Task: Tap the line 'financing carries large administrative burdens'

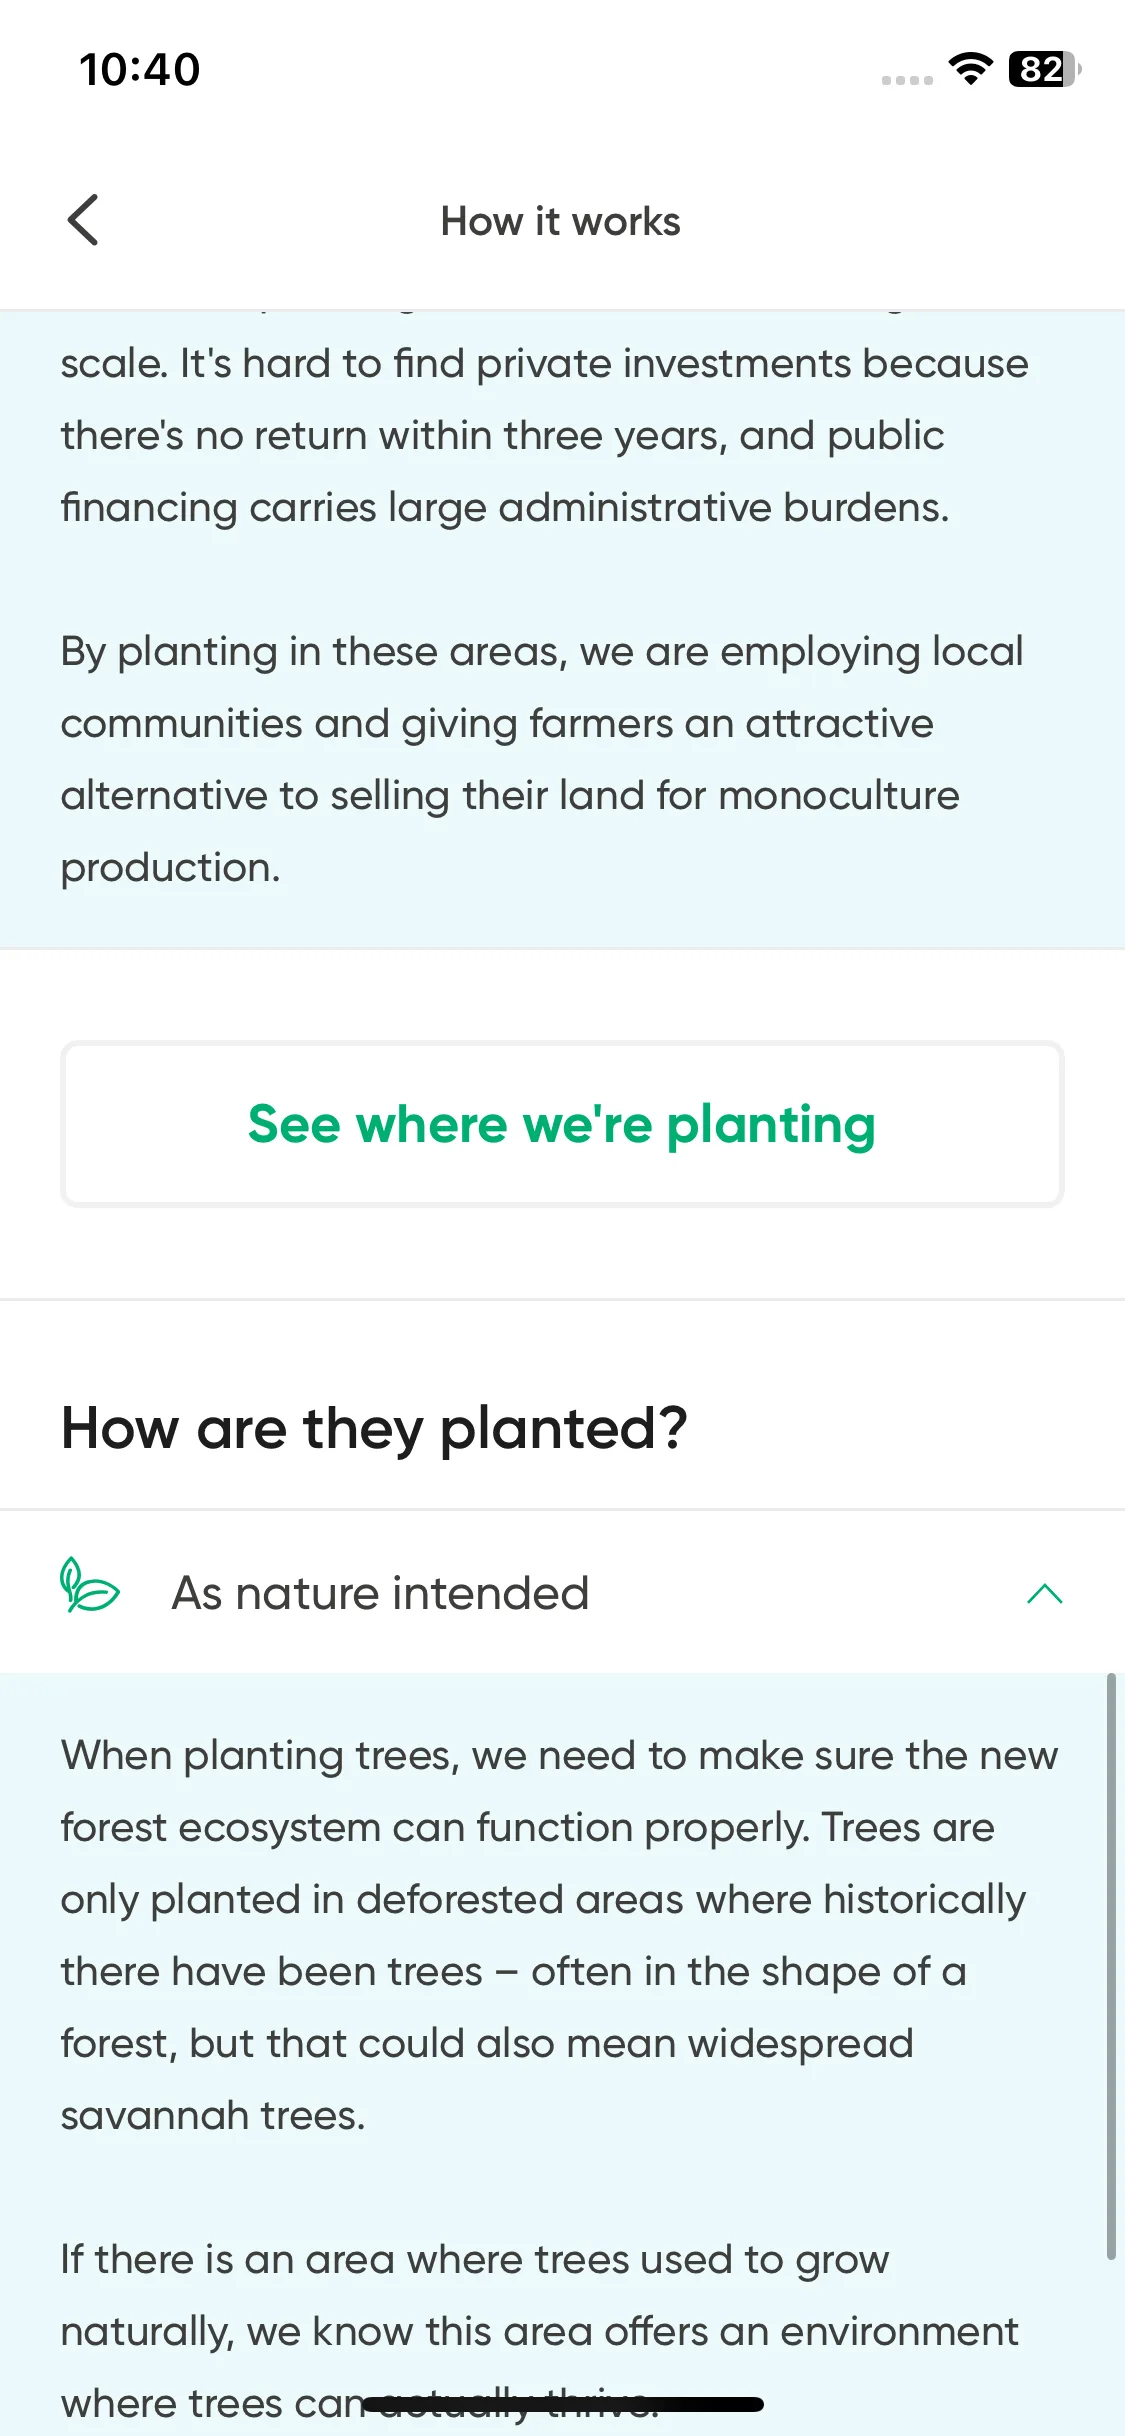Action: pyautogui.click(x=505, y=507)
